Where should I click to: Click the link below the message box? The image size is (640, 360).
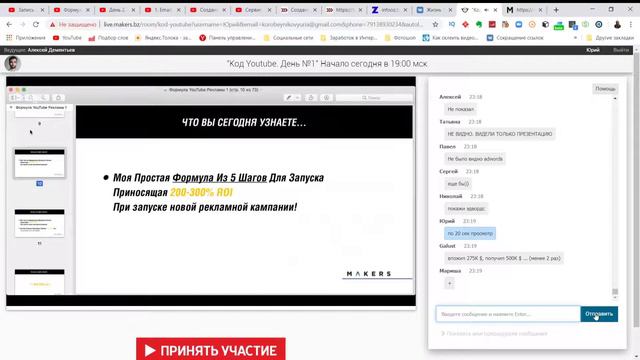click(494, 333)
